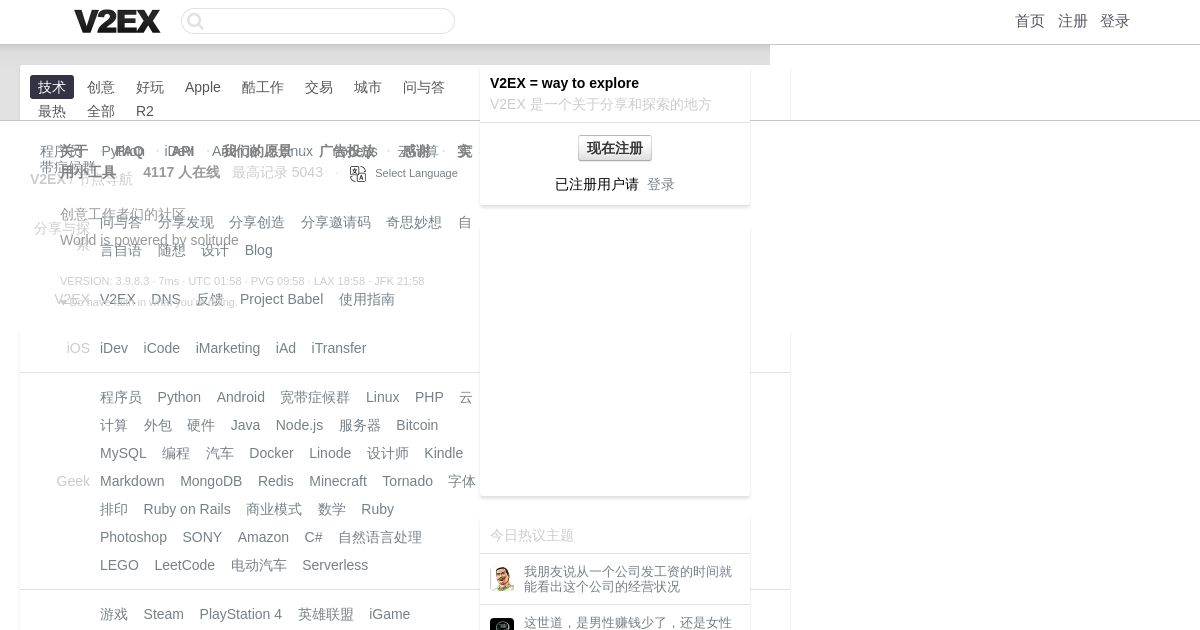
Task: Open avatar of 发工资 hot topic
Action: (x=502, y=579)
